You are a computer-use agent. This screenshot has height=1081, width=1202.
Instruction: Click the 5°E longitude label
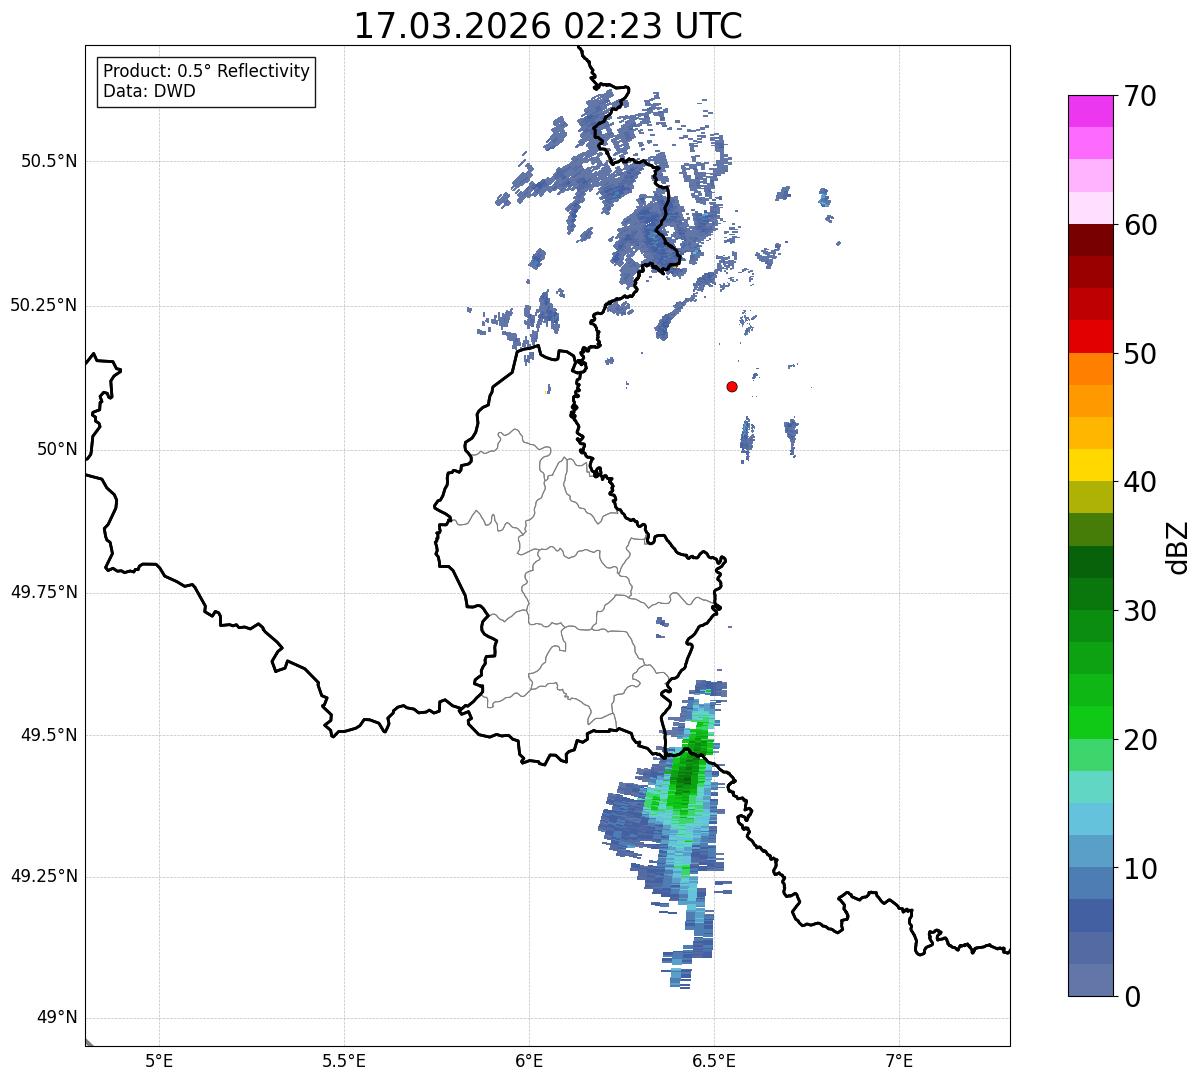pyautogui.click(x=159, y=1060)
